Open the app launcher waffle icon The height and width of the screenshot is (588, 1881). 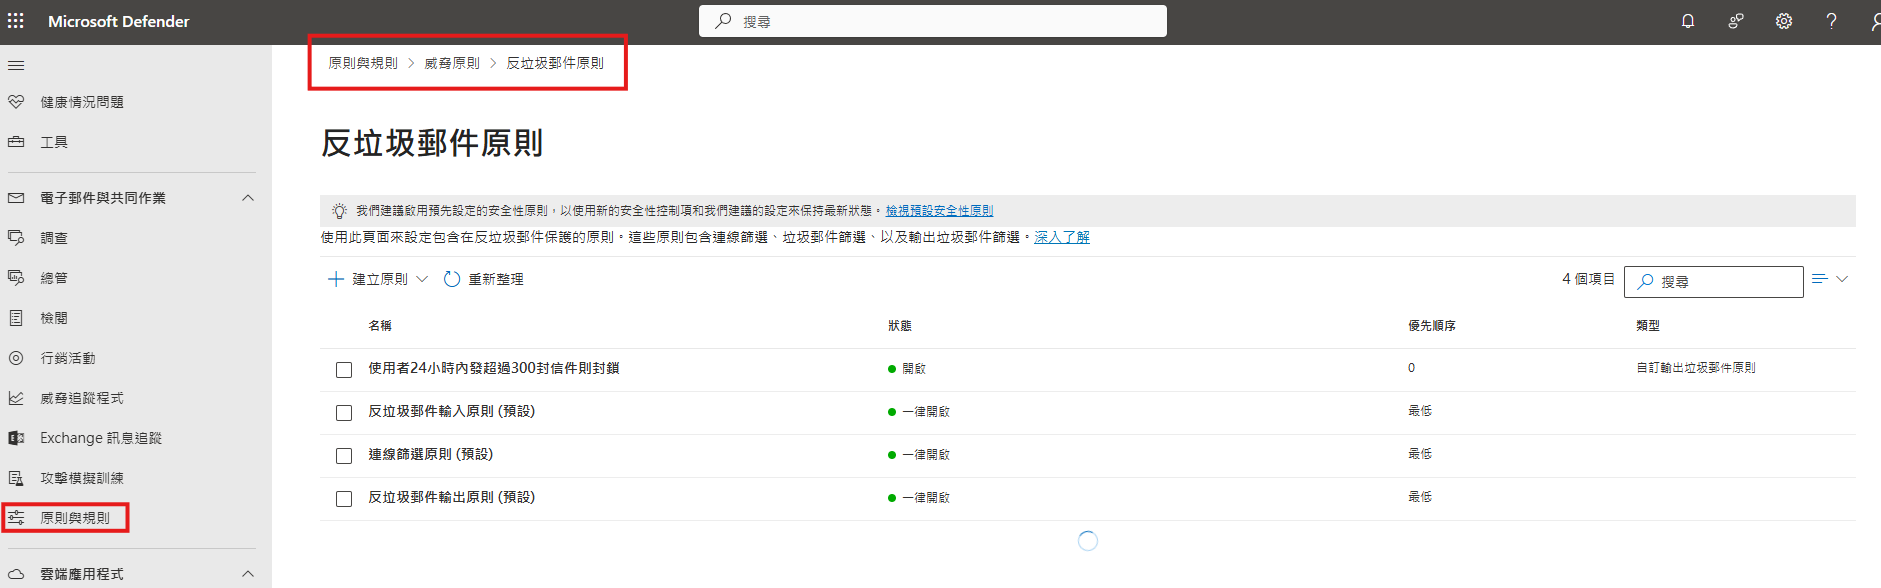click(x=16, y=21)
